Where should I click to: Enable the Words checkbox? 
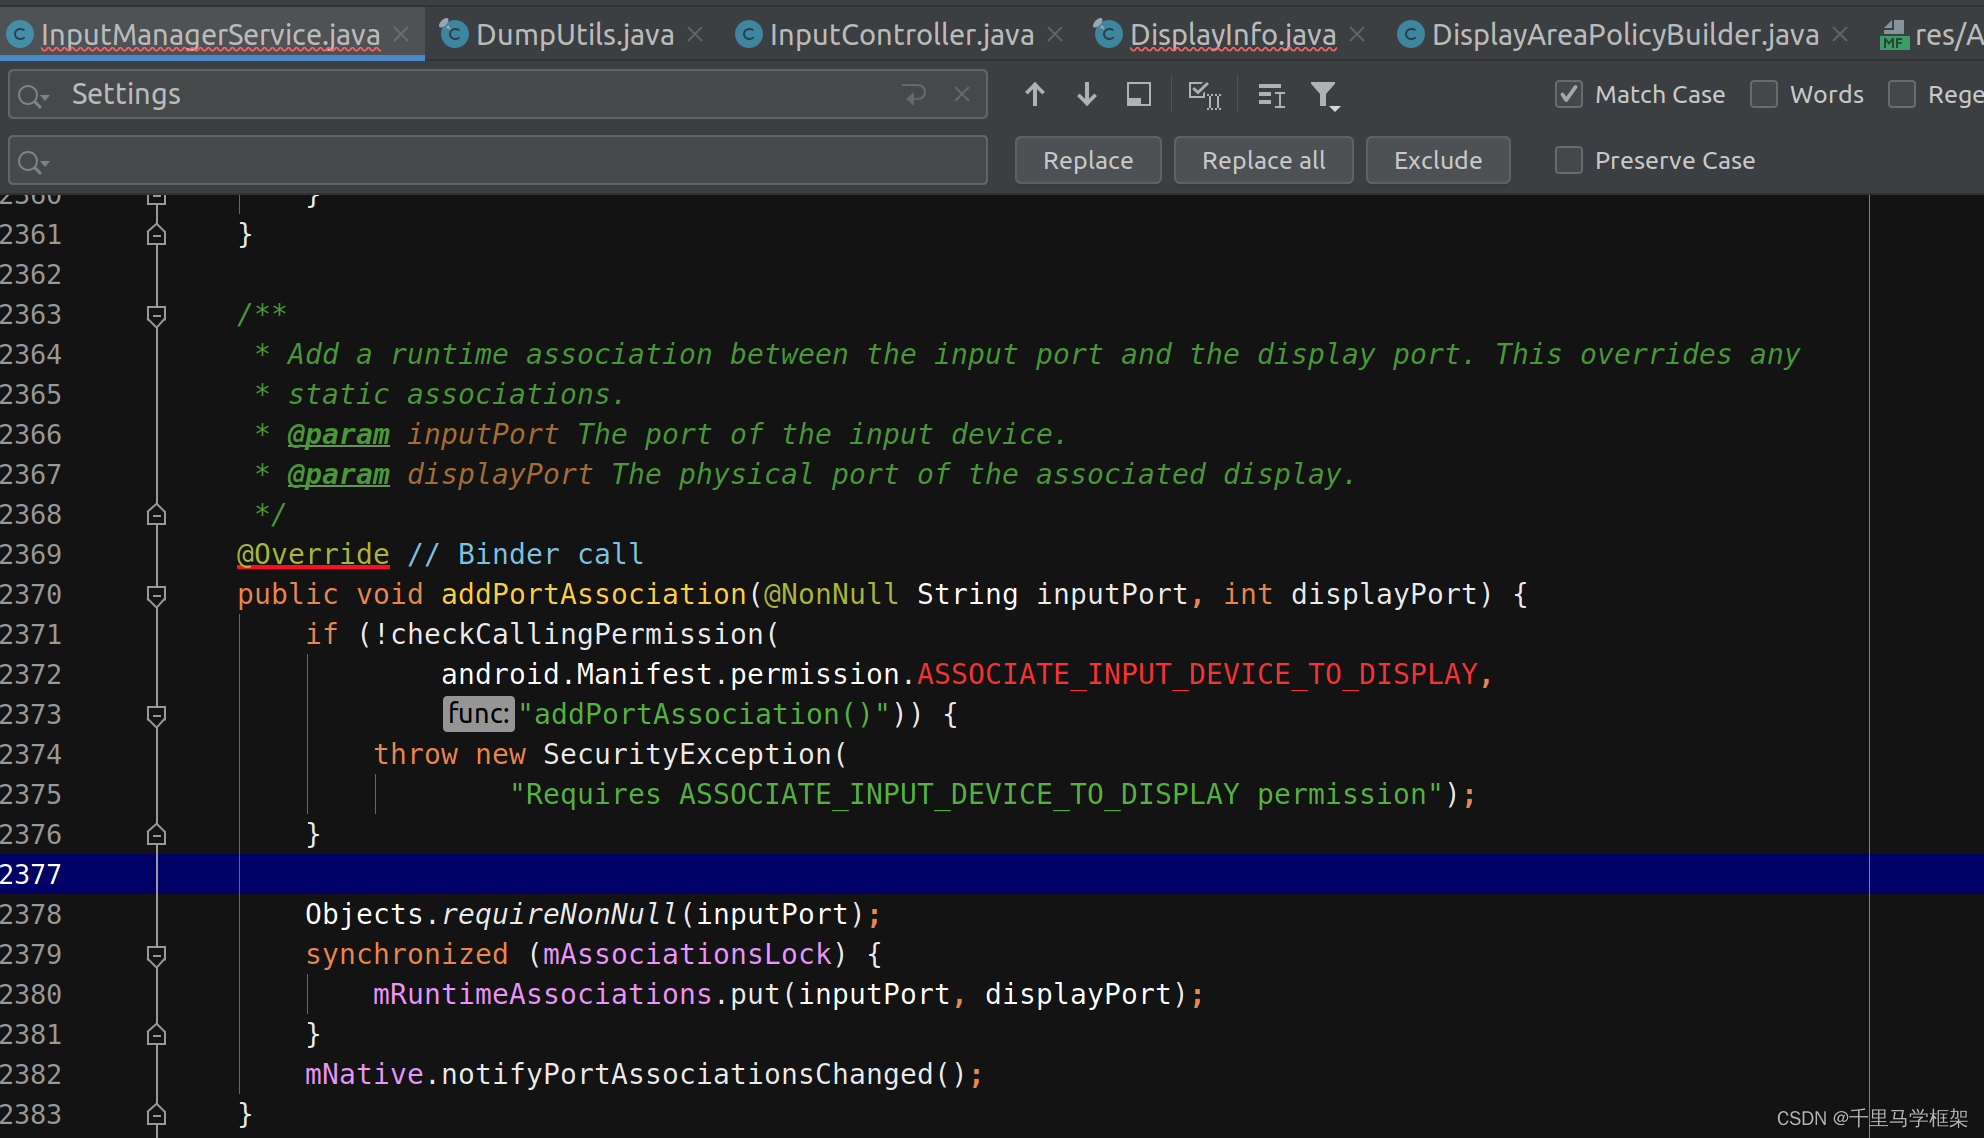click(1764, 95)
